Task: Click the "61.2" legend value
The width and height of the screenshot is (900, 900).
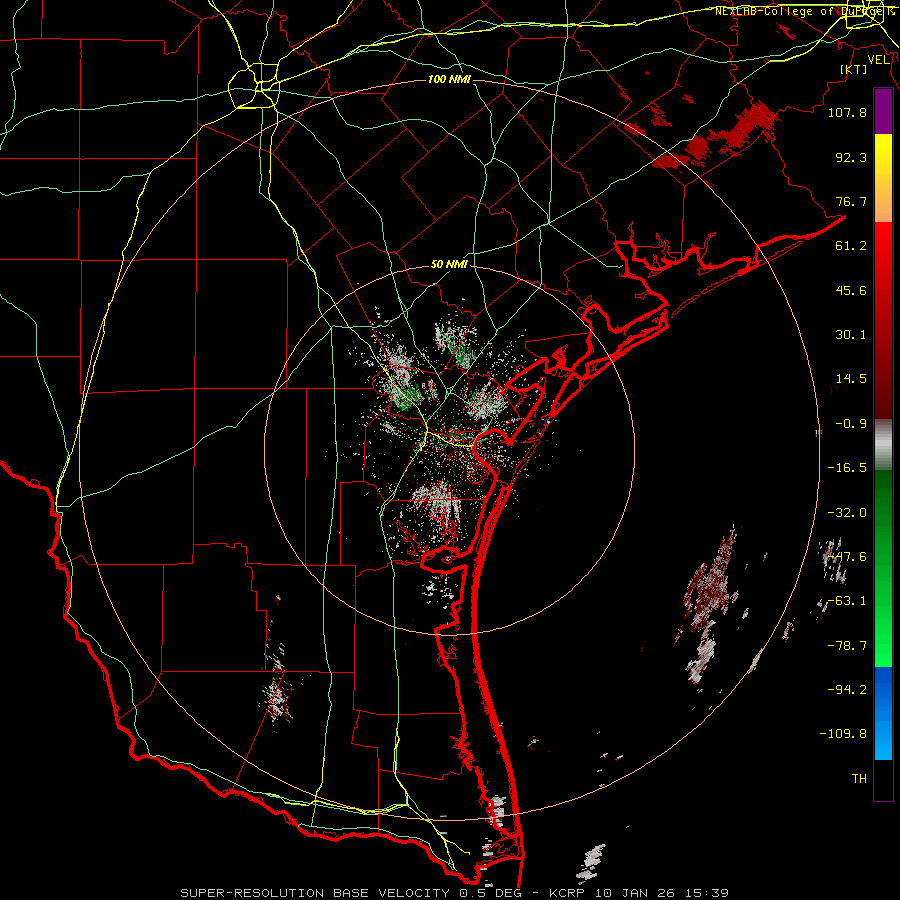Action: click(x=851, y=246)
